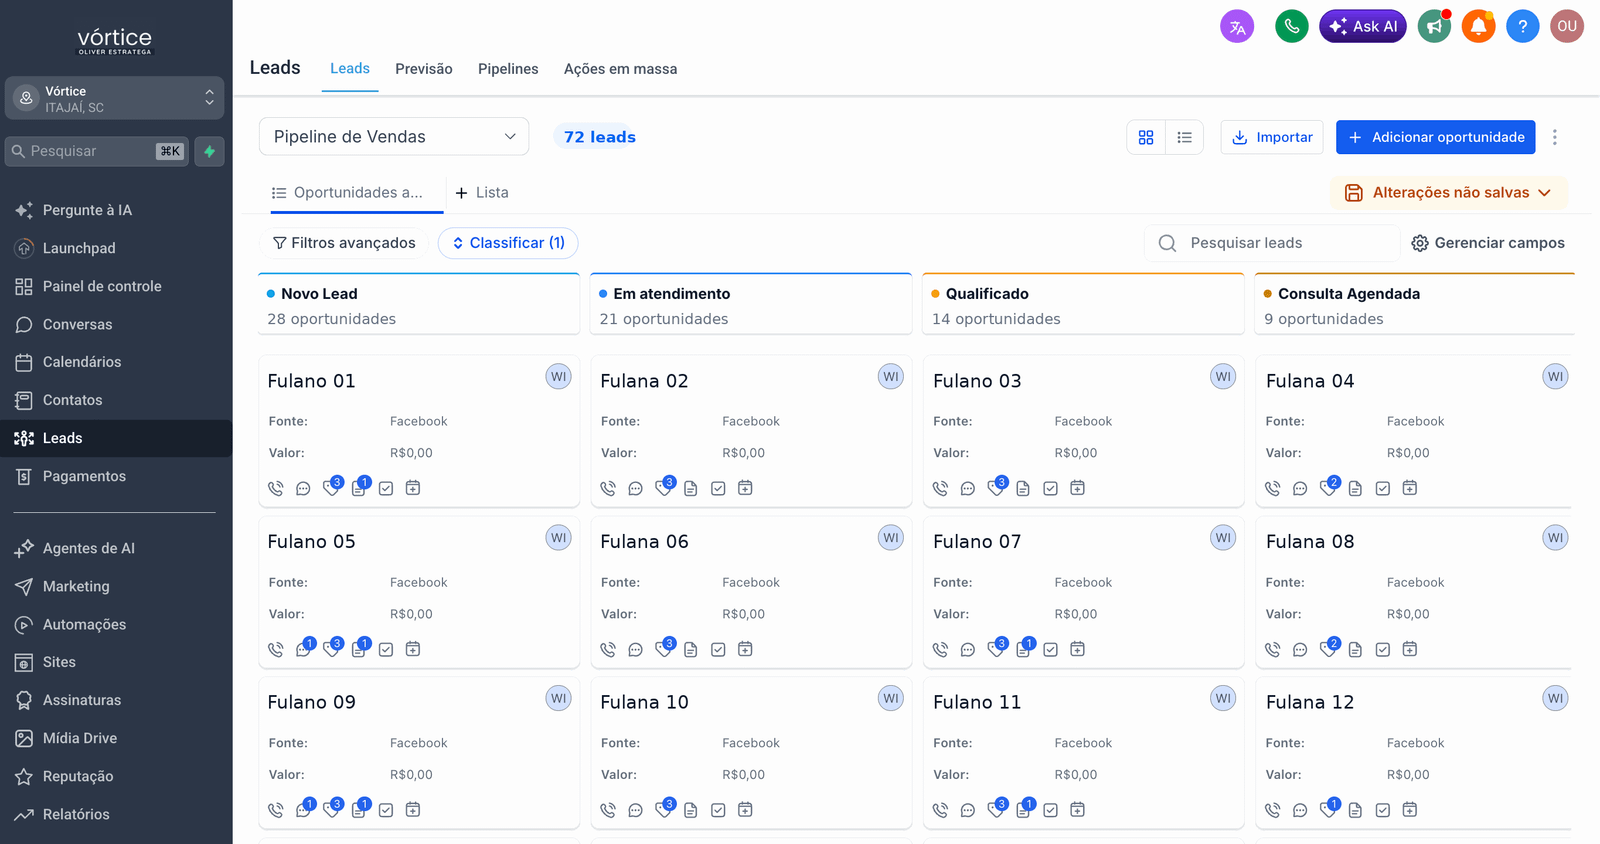Viewport: 1600px width, 844px height.
Task: Expand Alterações não salvas dropdown
Action: tap(1449, 193)
